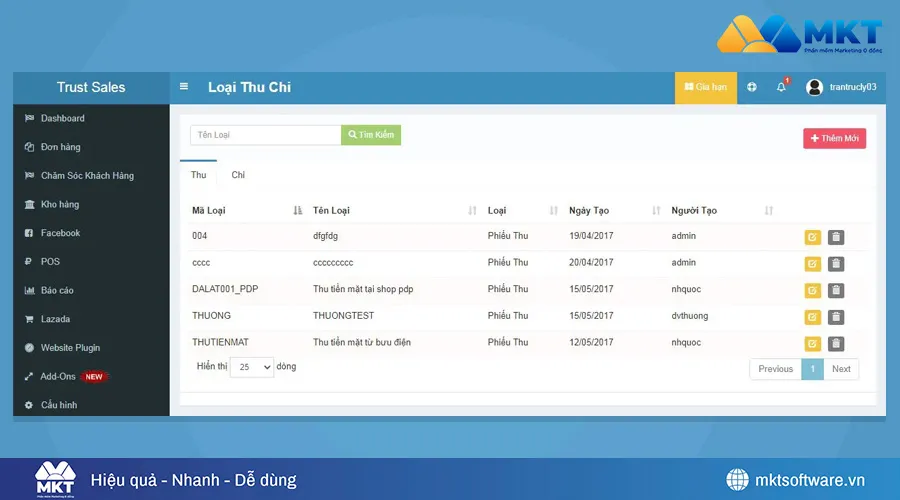Sort by Loại column arrow
Viewport: 900px width, 500px height.
click(x=553, y=211)
